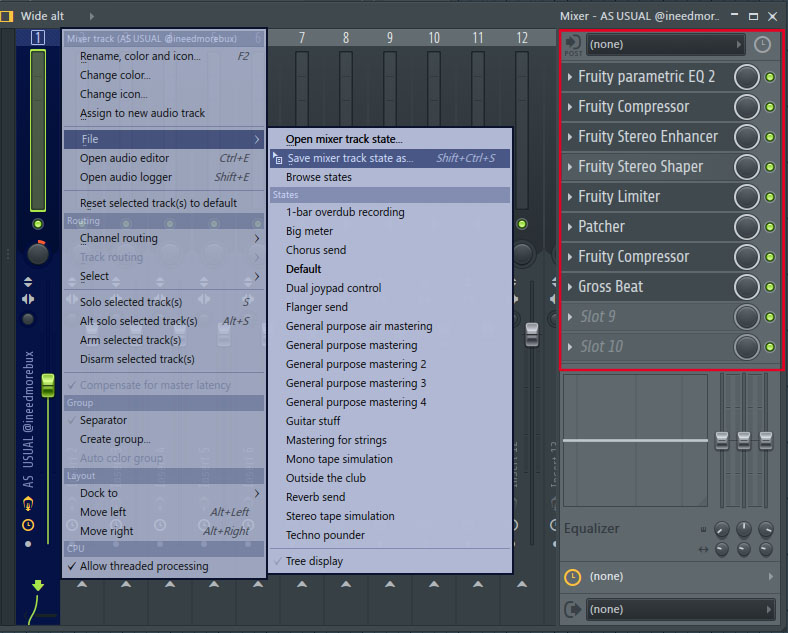
Task: Toggle Fruity Limiter enable light
Action: point(770,197)
